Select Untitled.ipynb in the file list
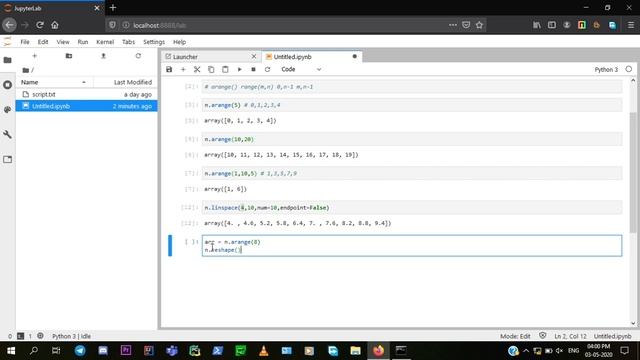The width and height of the screenshot is (640, 360). pyautogui.click(x=86, y=106)
